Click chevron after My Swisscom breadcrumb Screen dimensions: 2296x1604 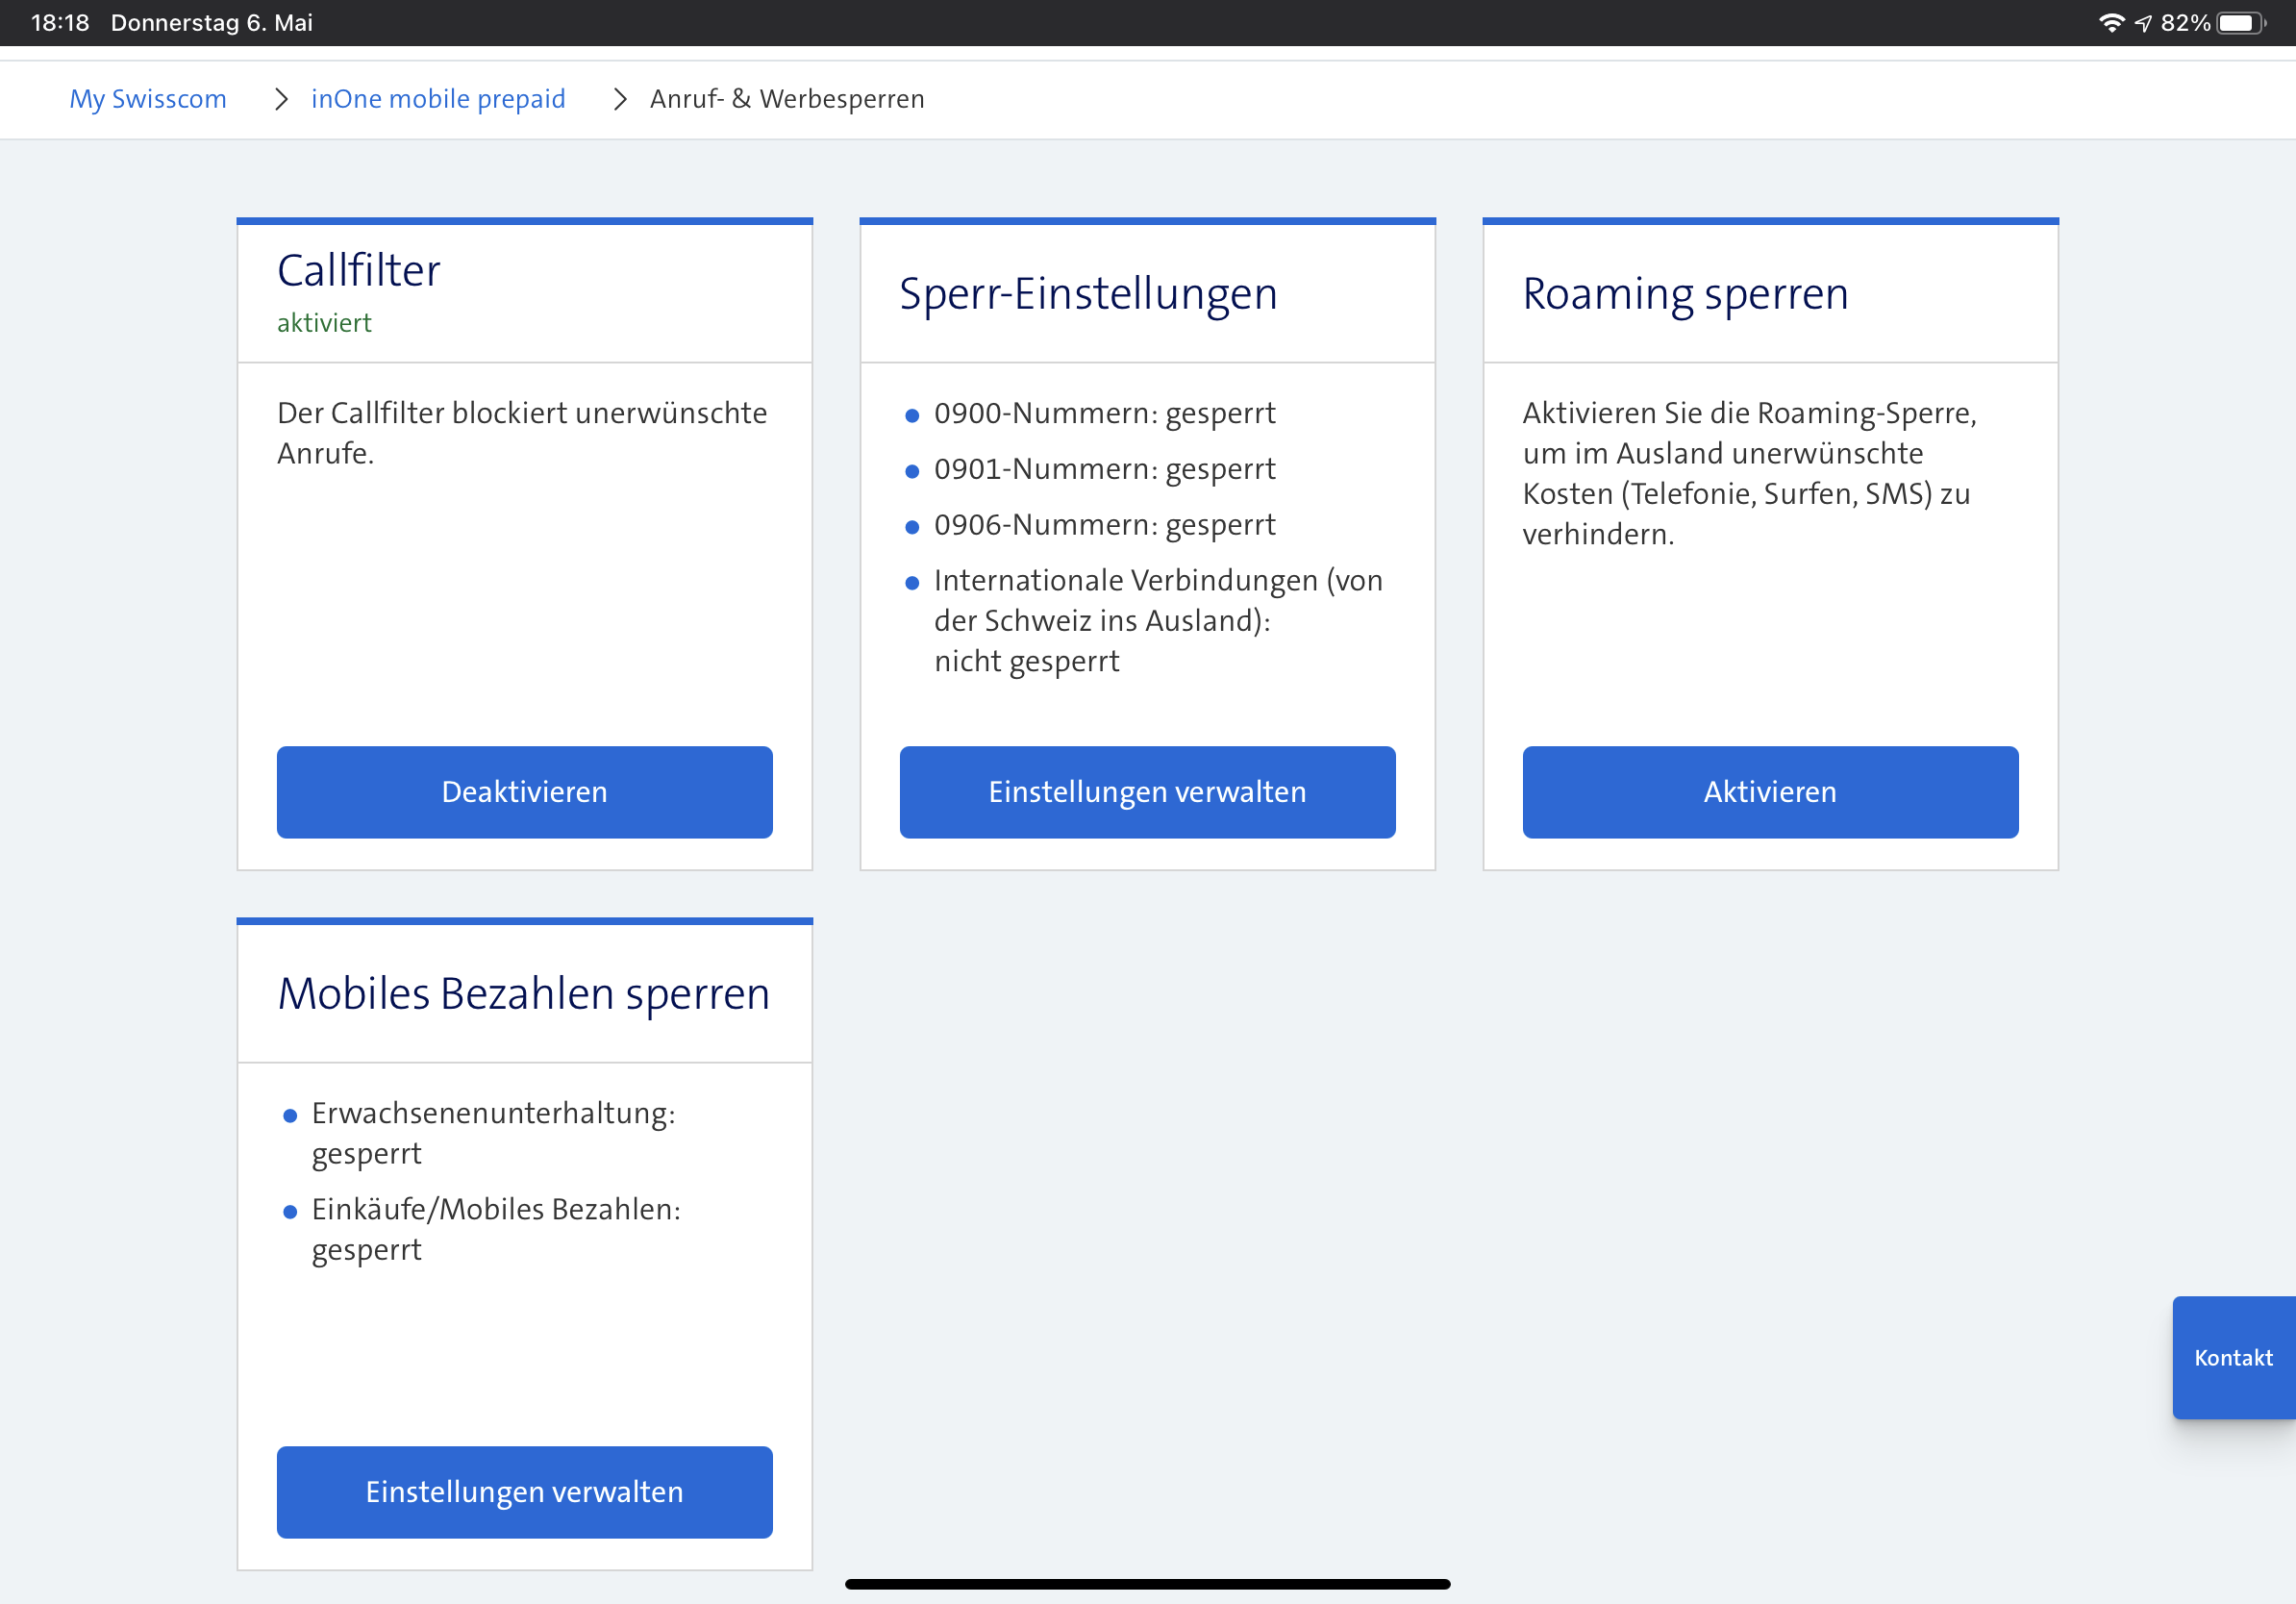281,99
